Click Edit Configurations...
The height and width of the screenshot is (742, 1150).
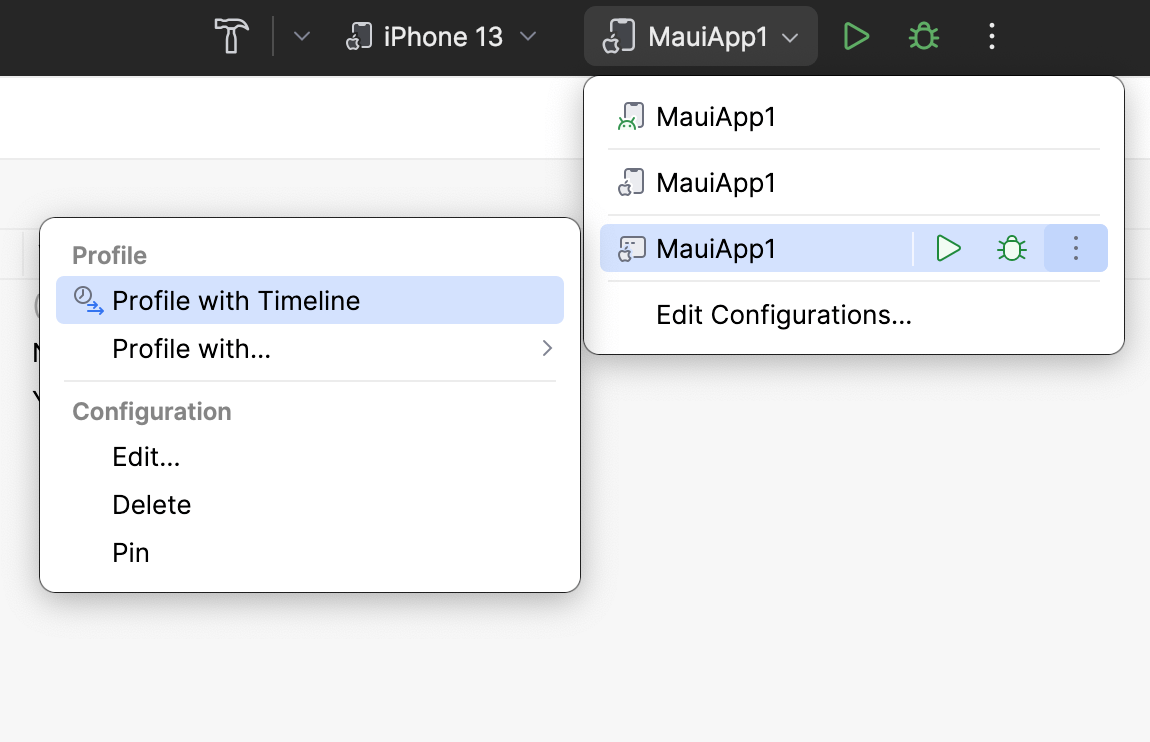click(x=783, y=315)
